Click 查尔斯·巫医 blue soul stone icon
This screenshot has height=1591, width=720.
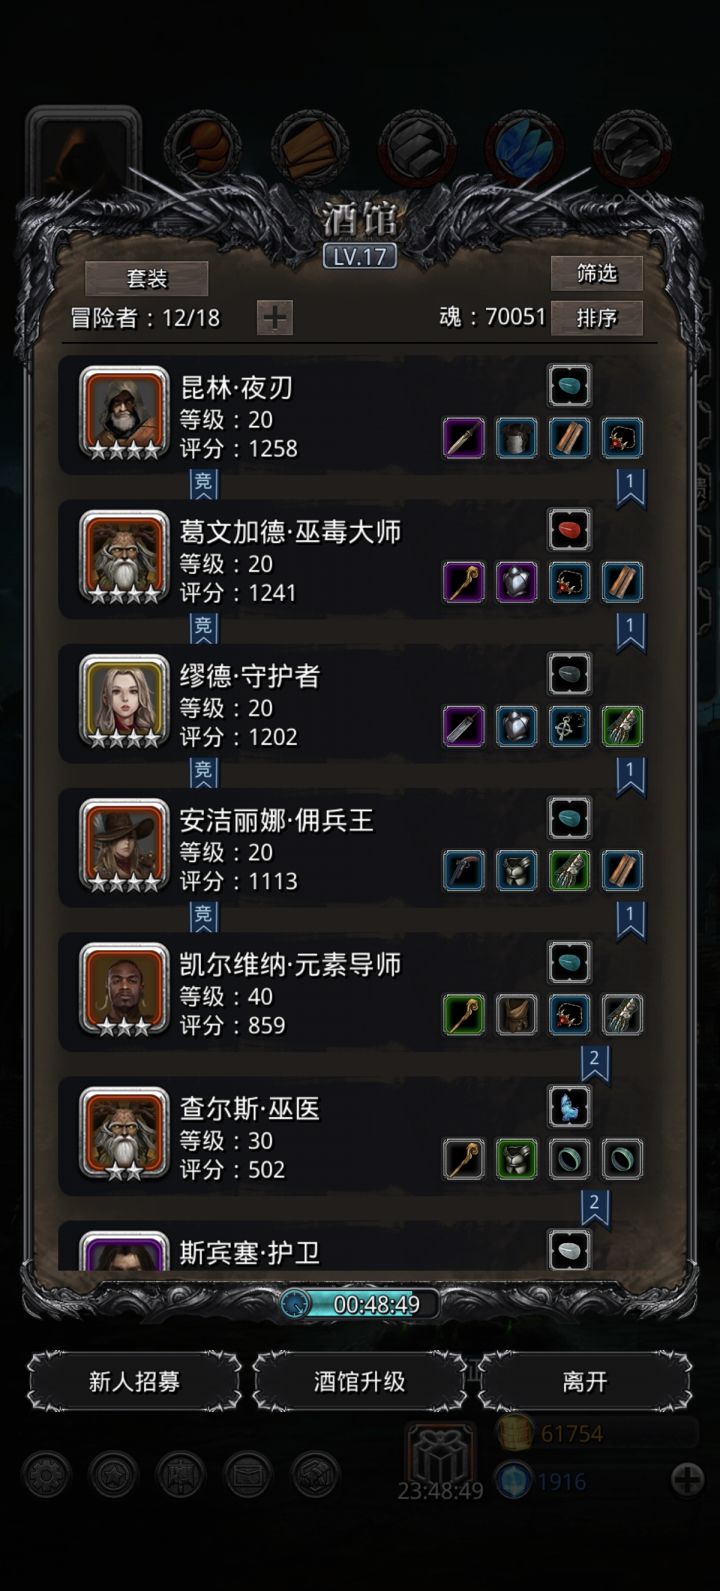570,1106
